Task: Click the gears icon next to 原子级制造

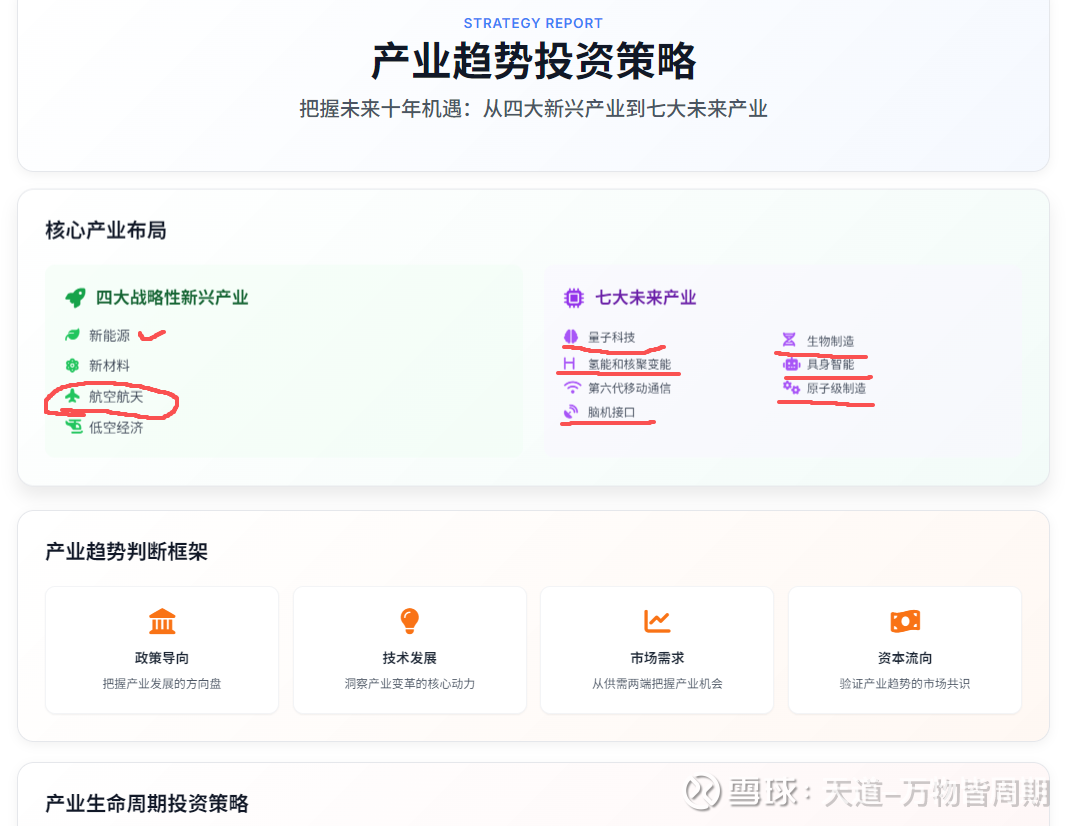Action: coord(791,388)
